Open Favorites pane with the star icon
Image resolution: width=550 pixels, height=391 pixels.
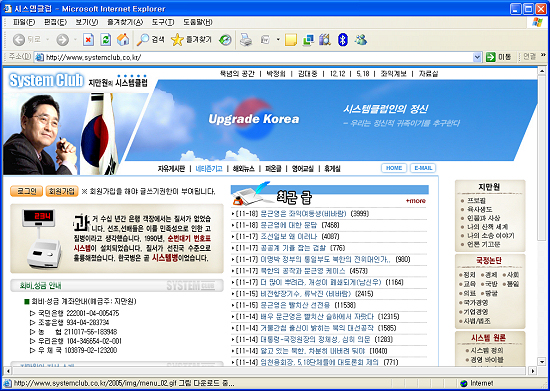pyautogui.click(x=191, y=40)
